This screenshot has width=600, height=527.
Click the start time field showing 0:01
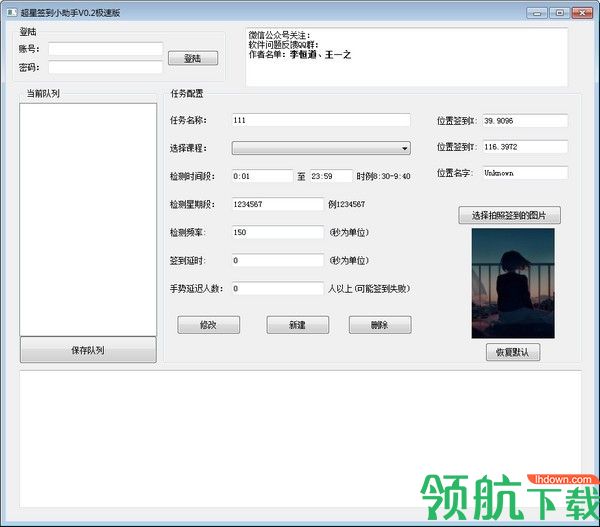point(262,176)
